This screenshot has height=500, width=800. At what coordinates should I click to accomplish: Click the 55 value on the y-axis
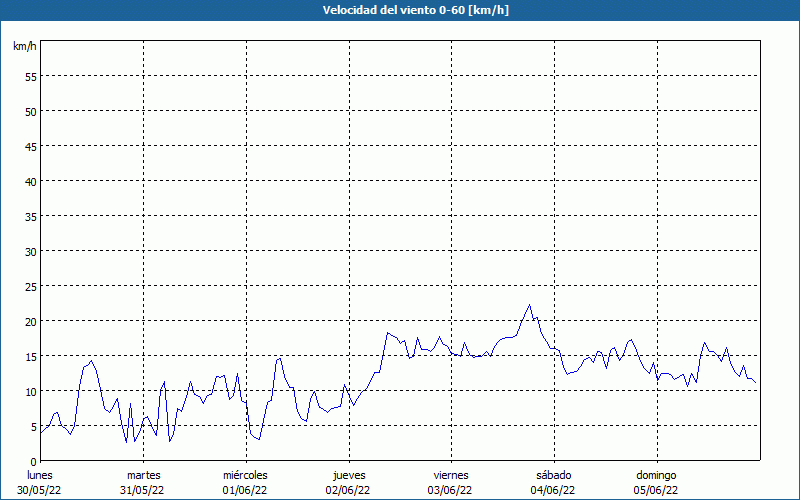point(31,77)
